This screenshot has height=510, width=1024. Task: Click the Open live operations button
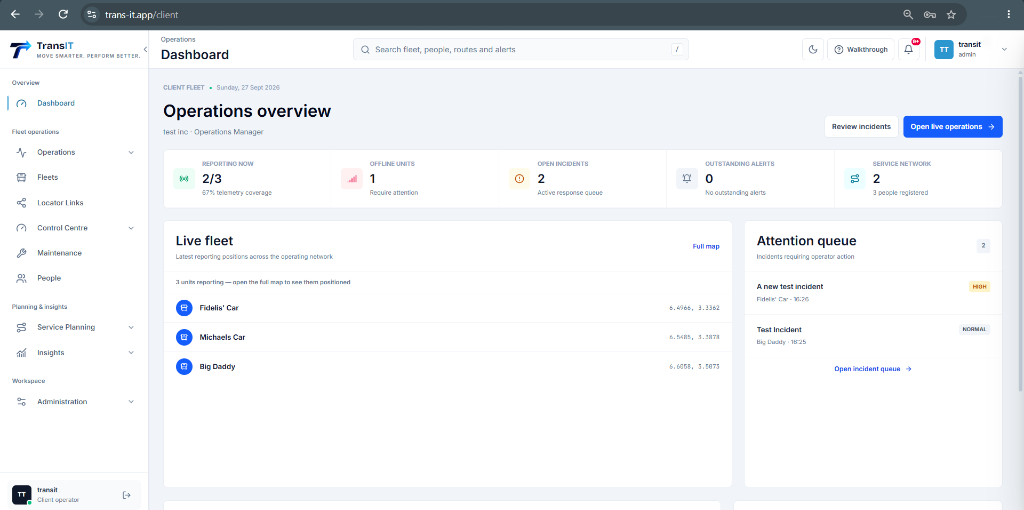953,127
